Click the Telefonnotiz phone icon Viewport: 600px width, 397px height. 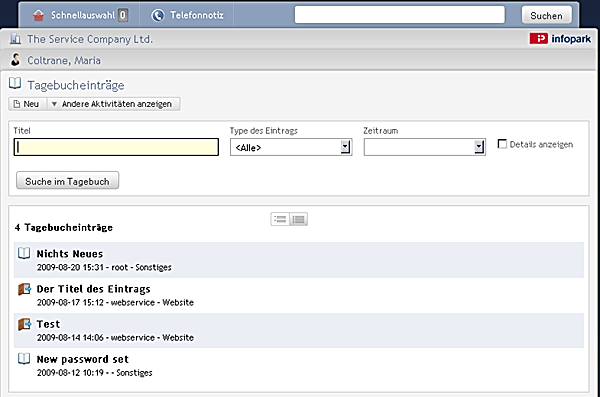pyautogui.click(x=158, y=15)
